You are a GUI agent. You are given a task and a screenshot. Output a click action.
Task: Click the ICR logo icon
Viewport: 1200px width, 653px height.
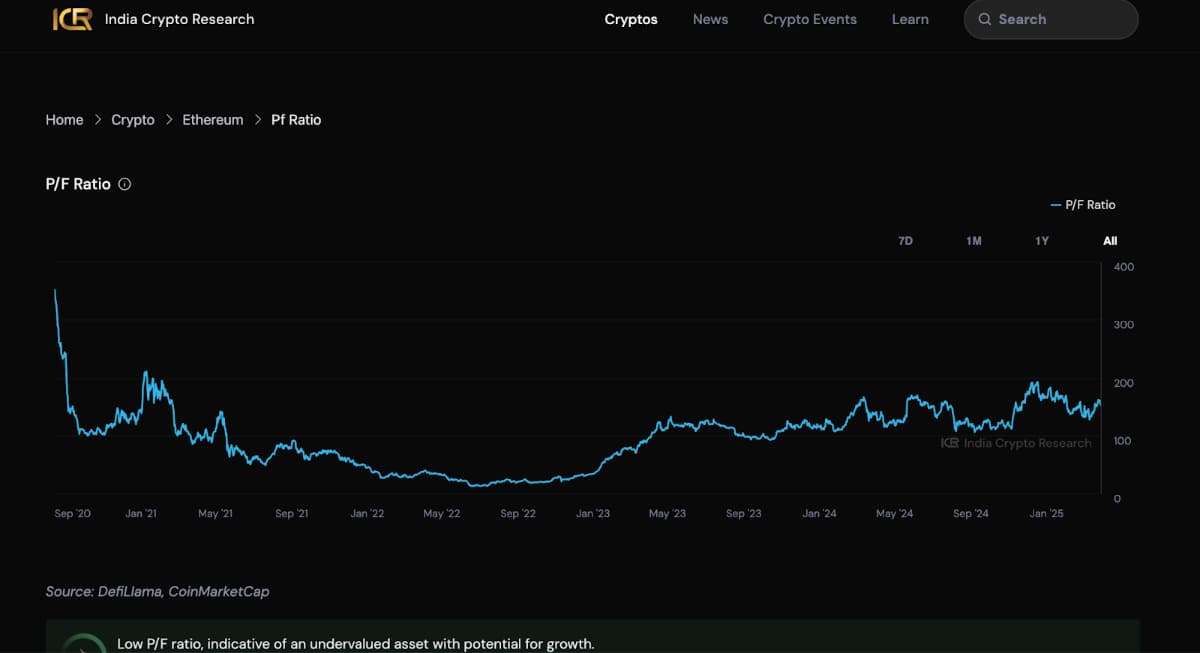[72, 19]
